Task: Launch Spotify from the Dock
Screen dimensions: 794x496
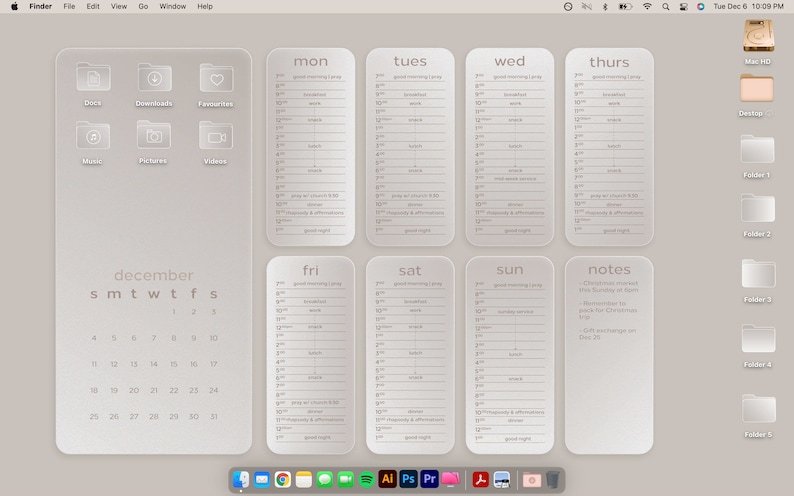Action: 367,479
